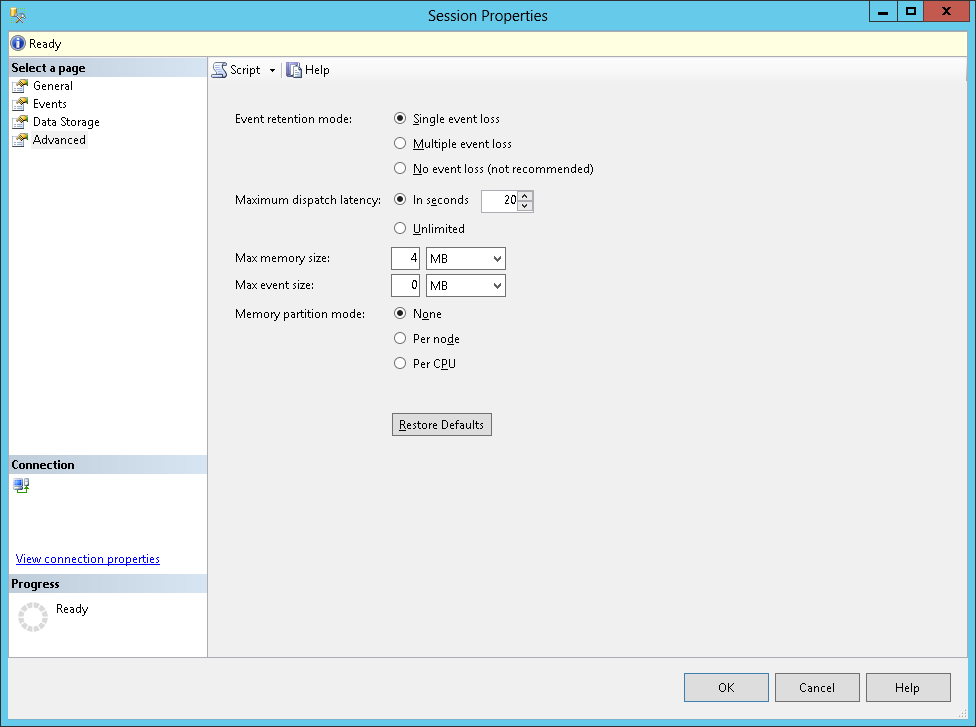Choose No event loss retention mode
976x727 pixels.
400,169
